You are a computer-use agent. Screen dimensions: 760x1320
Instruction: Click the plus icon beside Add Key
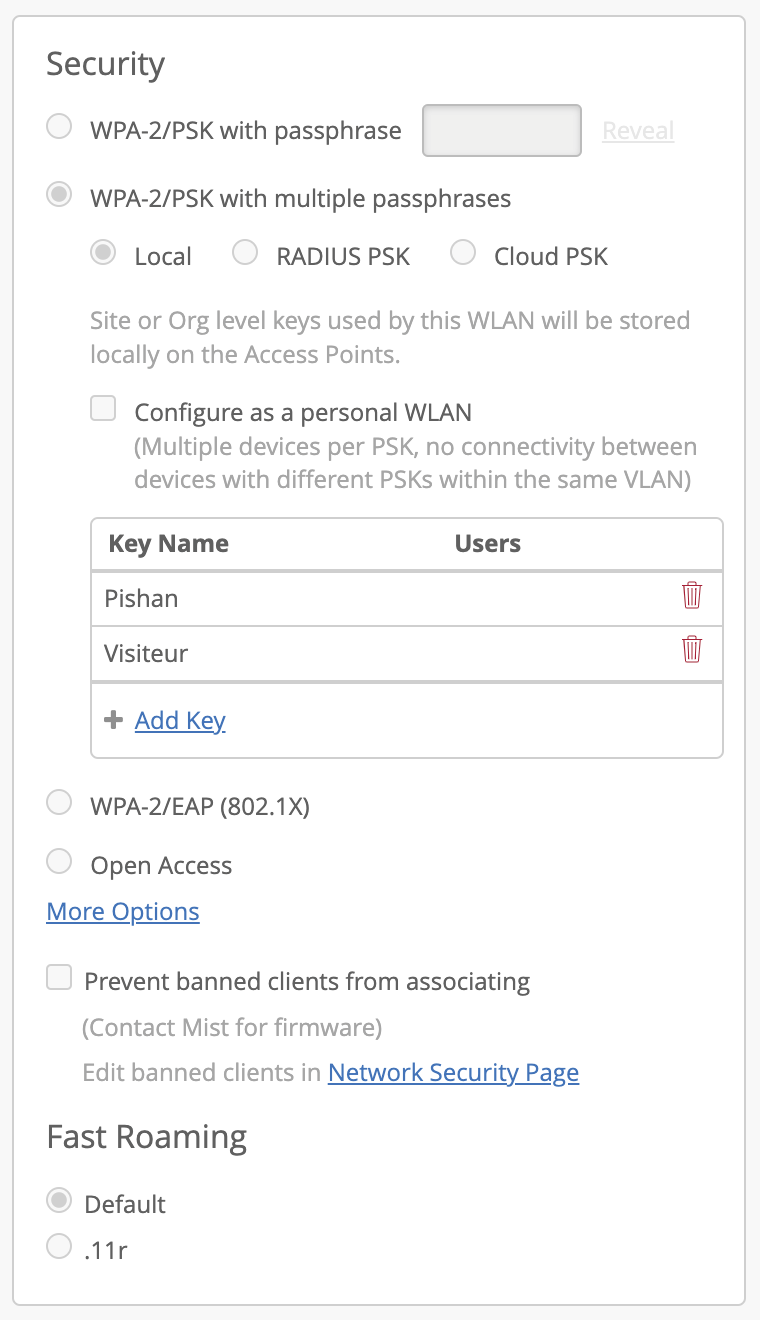[x=113, y=720]
